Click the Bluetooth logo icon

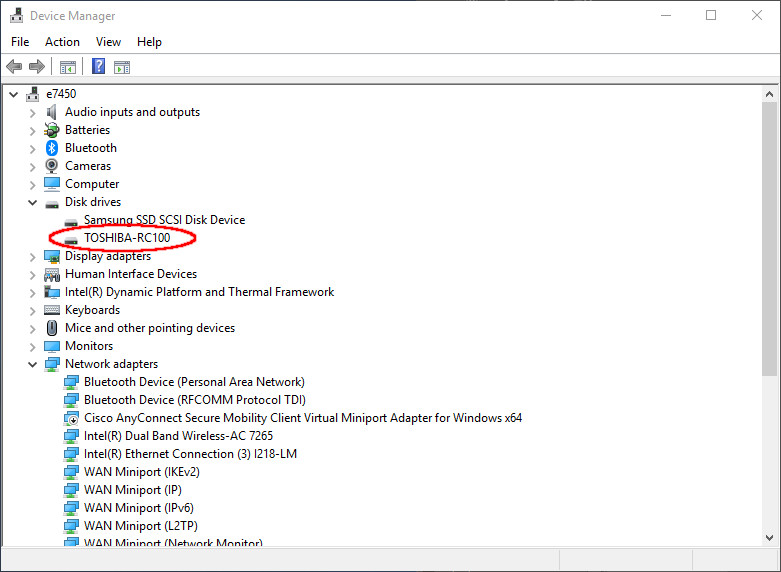[52, 148]
